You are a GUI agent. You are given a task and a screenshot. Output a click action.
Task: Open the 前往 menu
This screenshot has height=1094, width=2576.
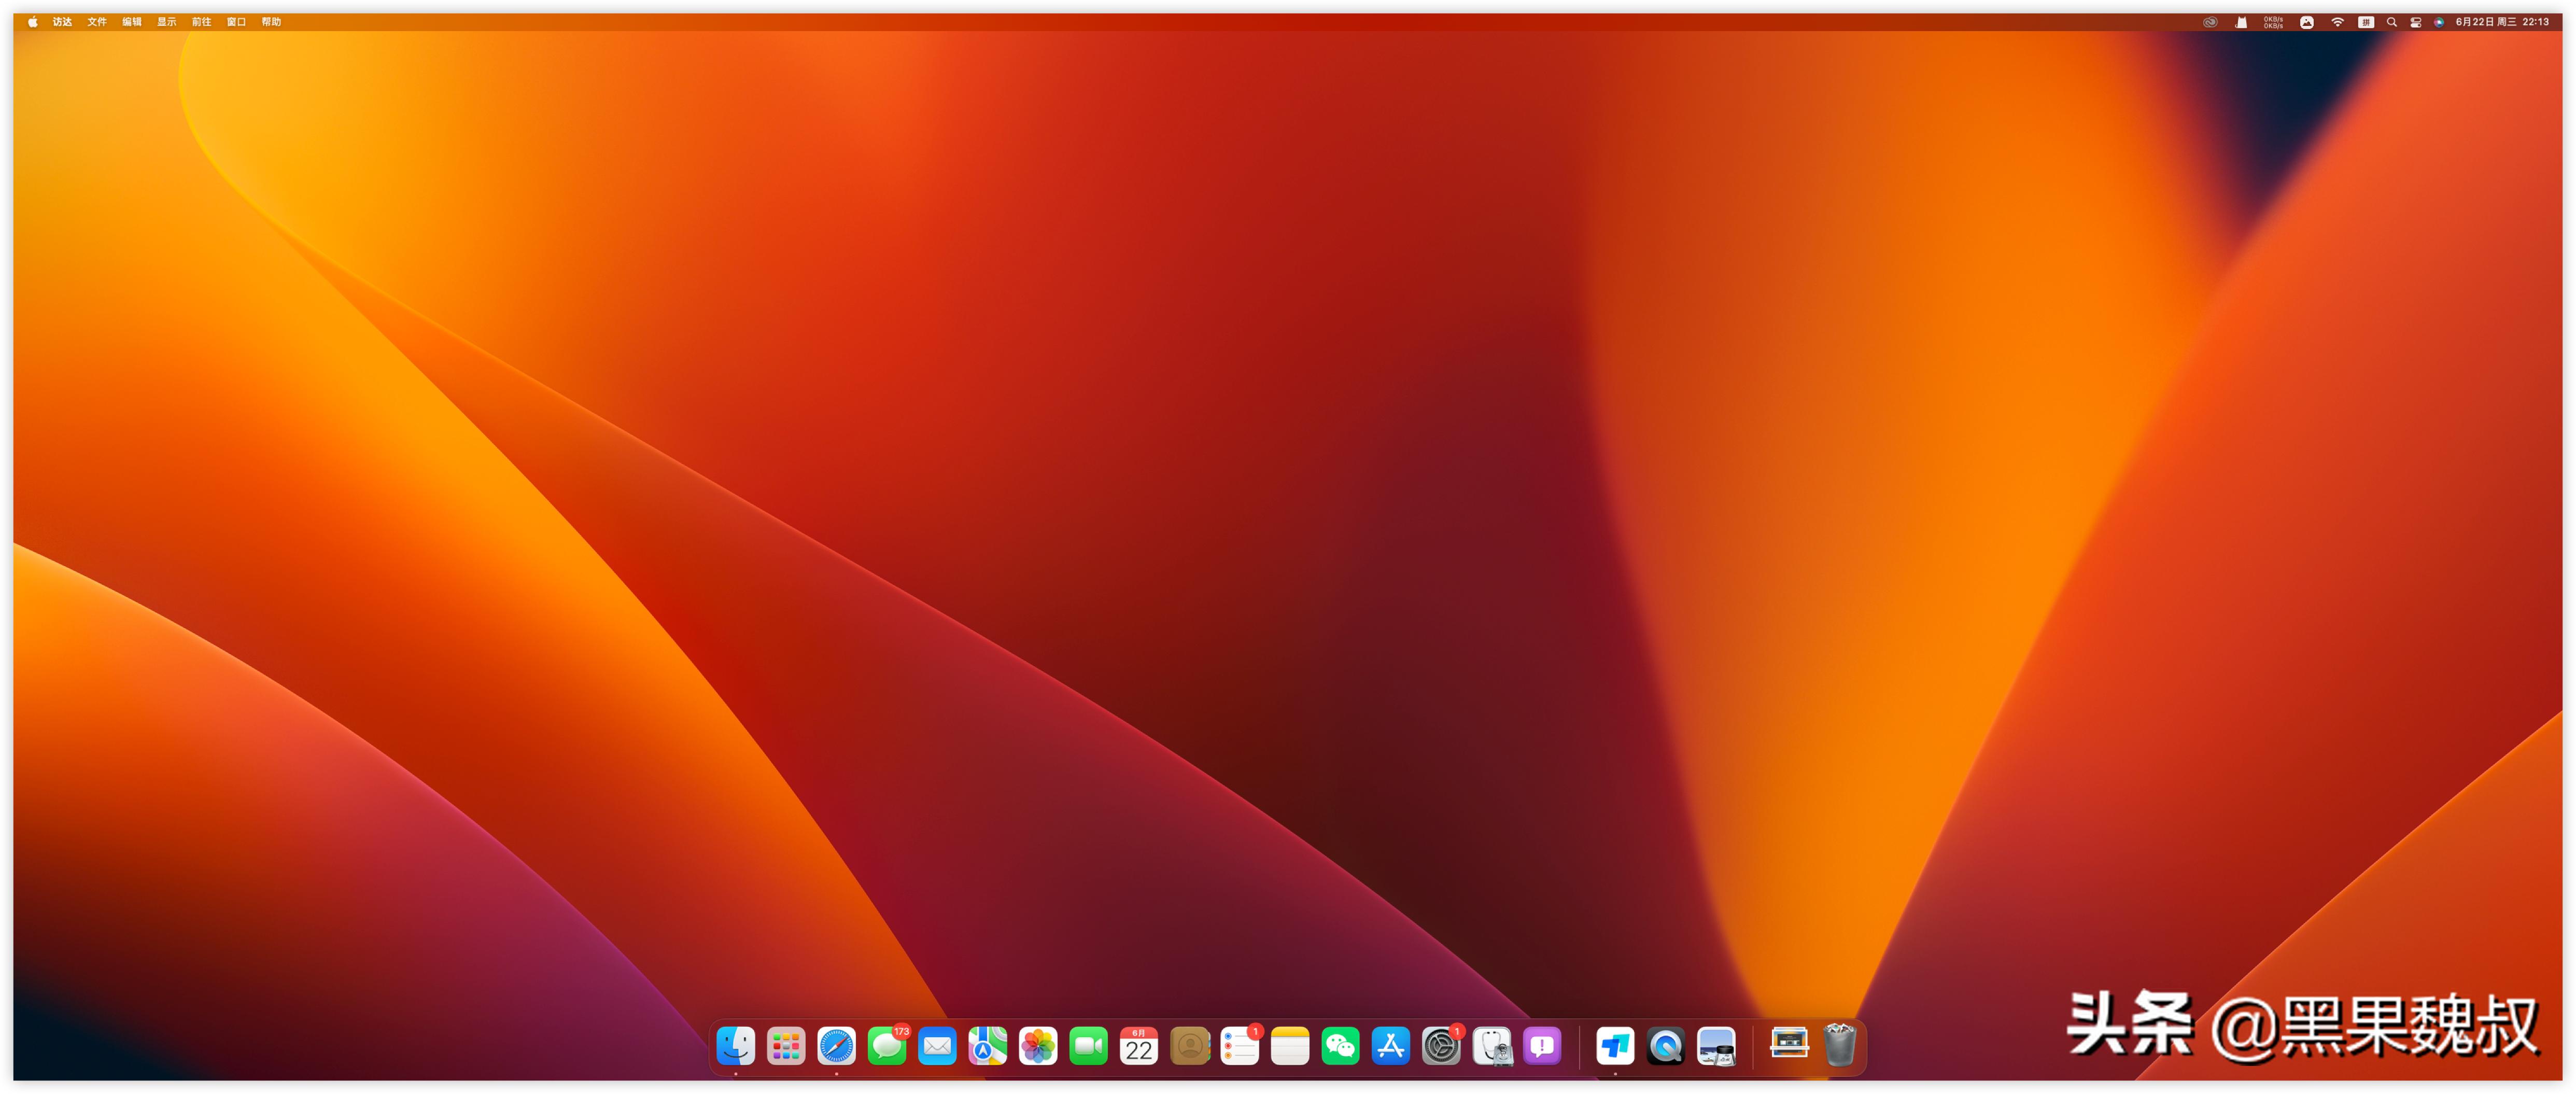[201, 22]
